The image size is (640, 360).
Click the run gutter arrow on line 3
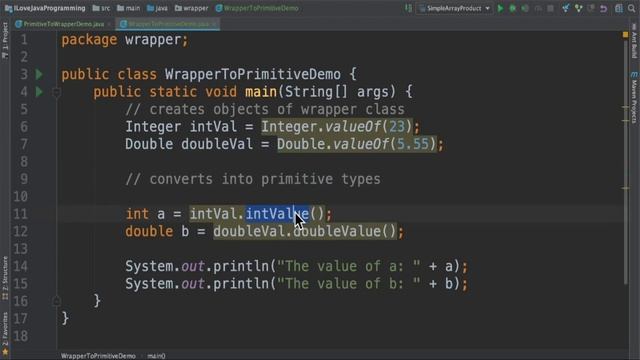point(39,74)
